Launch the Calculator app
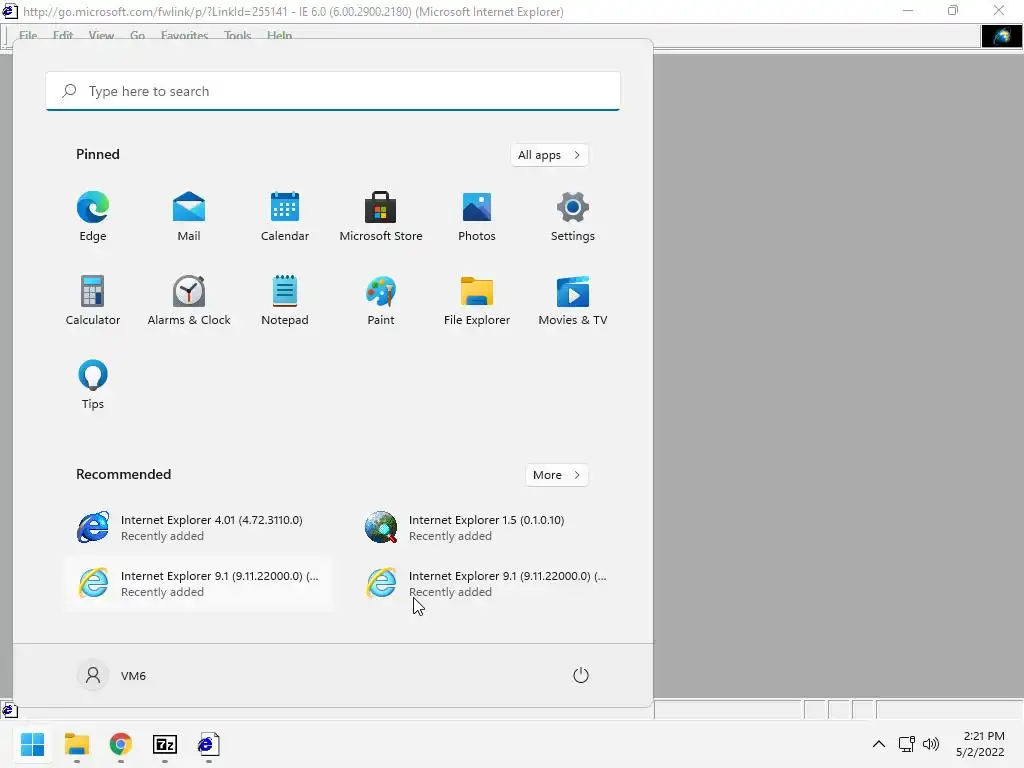 click(93, 300)
